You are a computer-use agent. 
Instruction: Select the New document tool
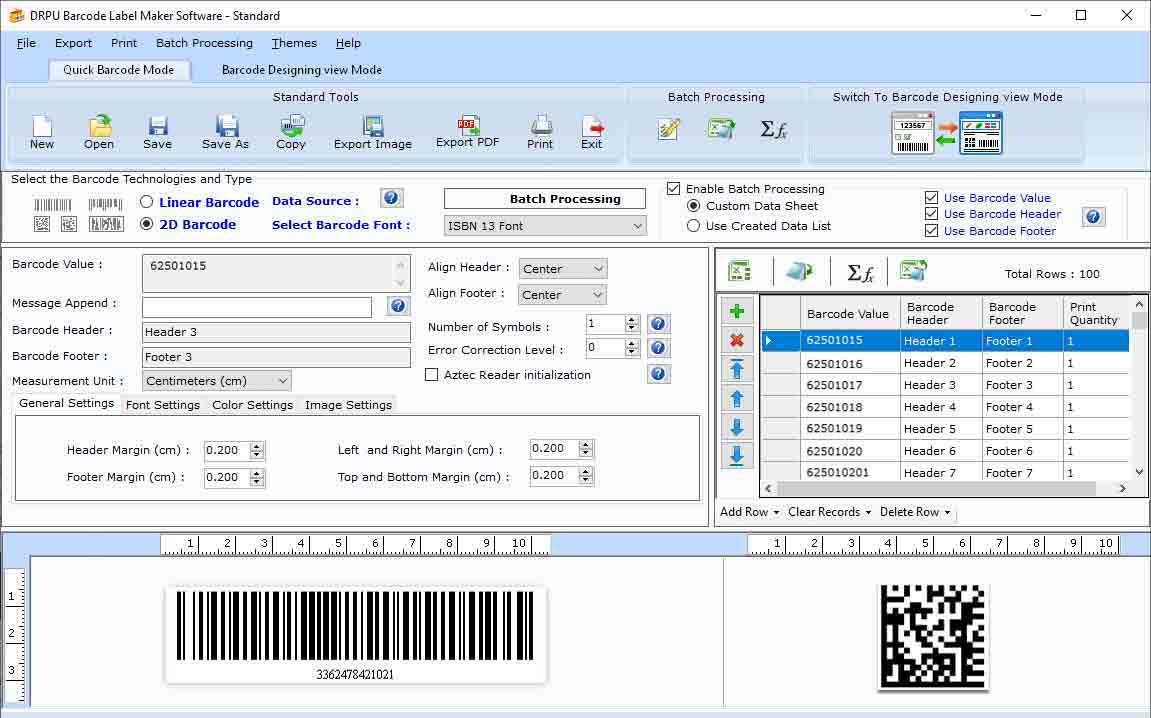tap(40, 130)
